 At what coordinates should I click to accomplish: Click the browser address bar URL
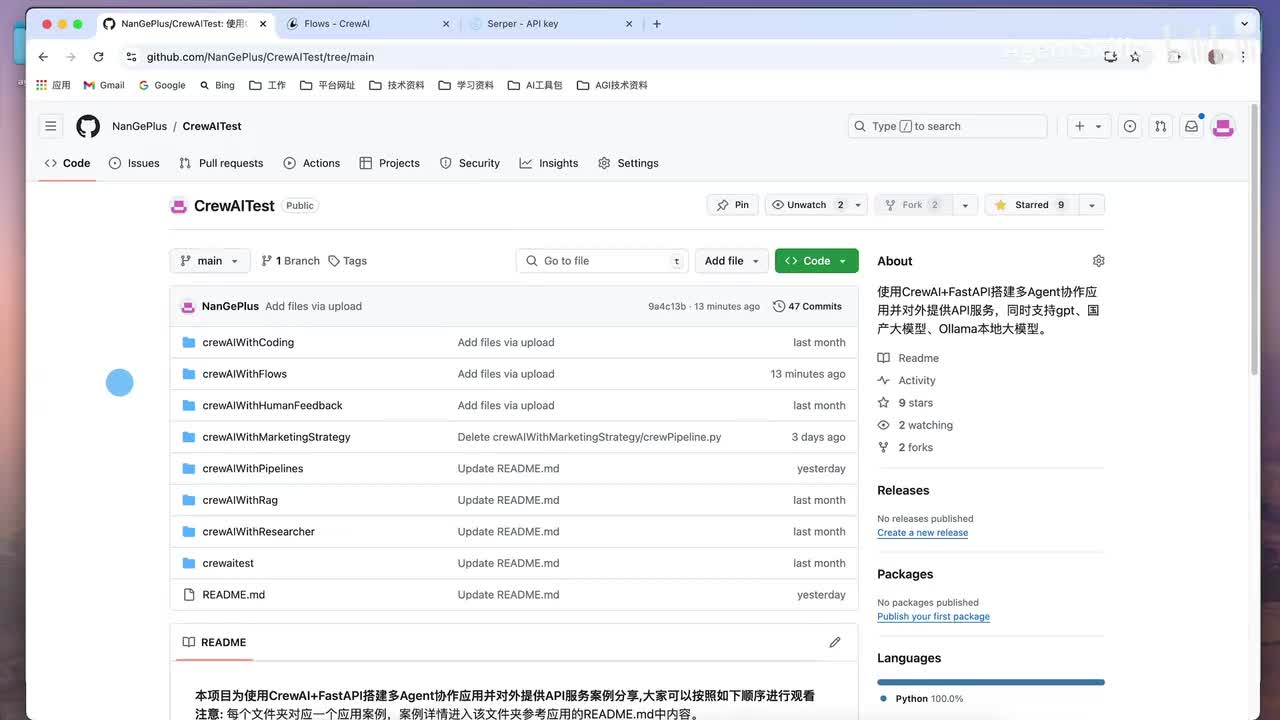tap(261, 57)
